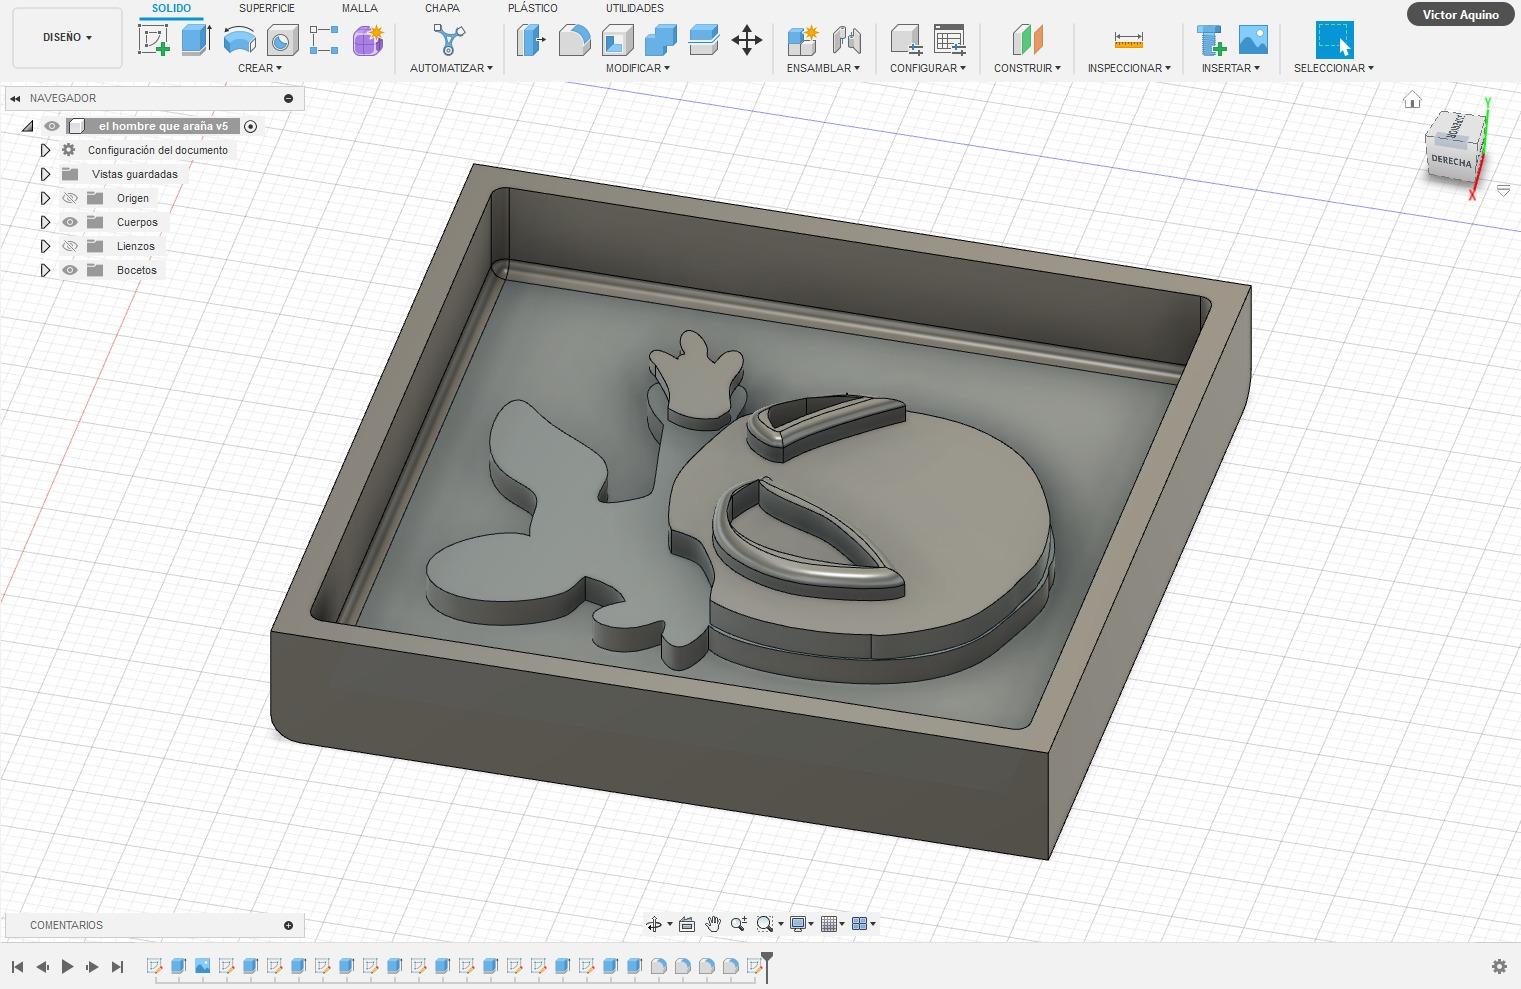The width and height of the screenshot is (1521, 989).
Task: Open the CONSTRUIR menu label
Action: [1027, 68]
